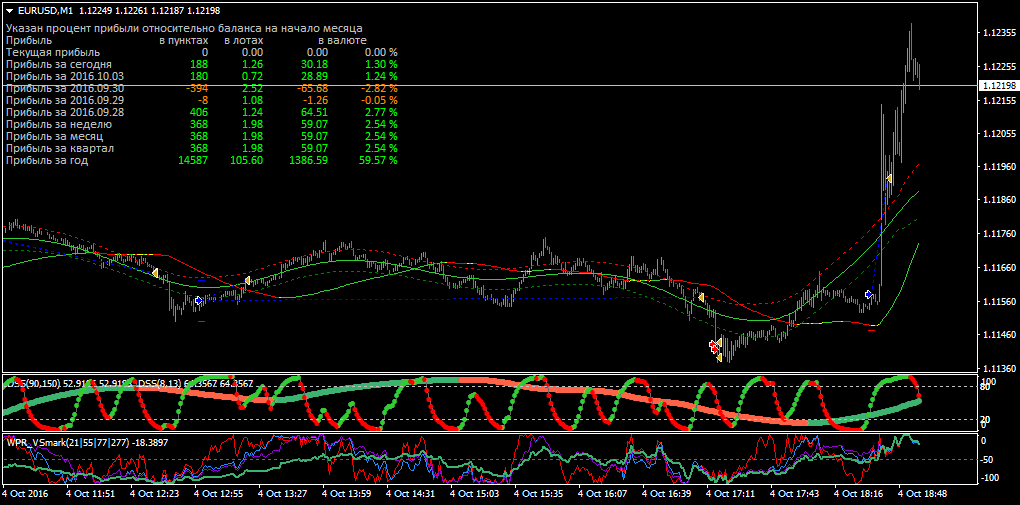This screenshot has width=1020, height=505.
Task: Click the 'Текущая прибыль' row label
Action: [x=53, y=52]
